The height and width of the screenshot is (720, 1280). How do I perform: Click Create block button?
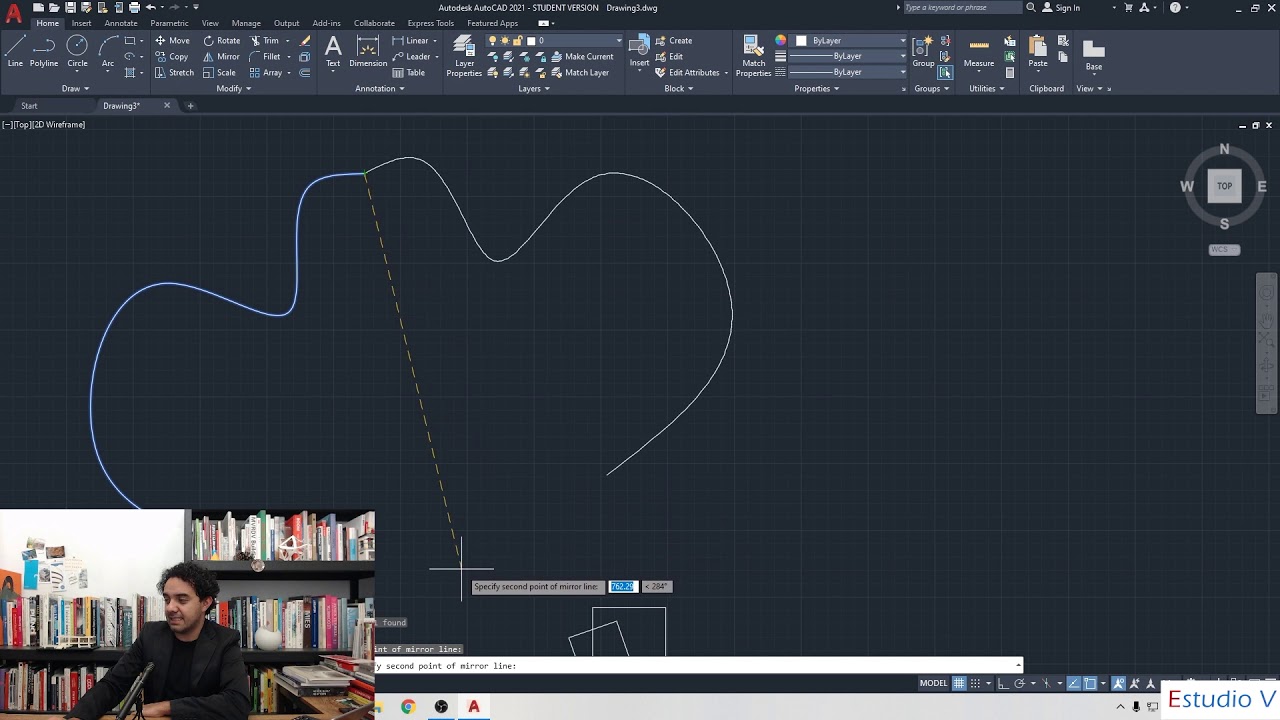(674, 41)
